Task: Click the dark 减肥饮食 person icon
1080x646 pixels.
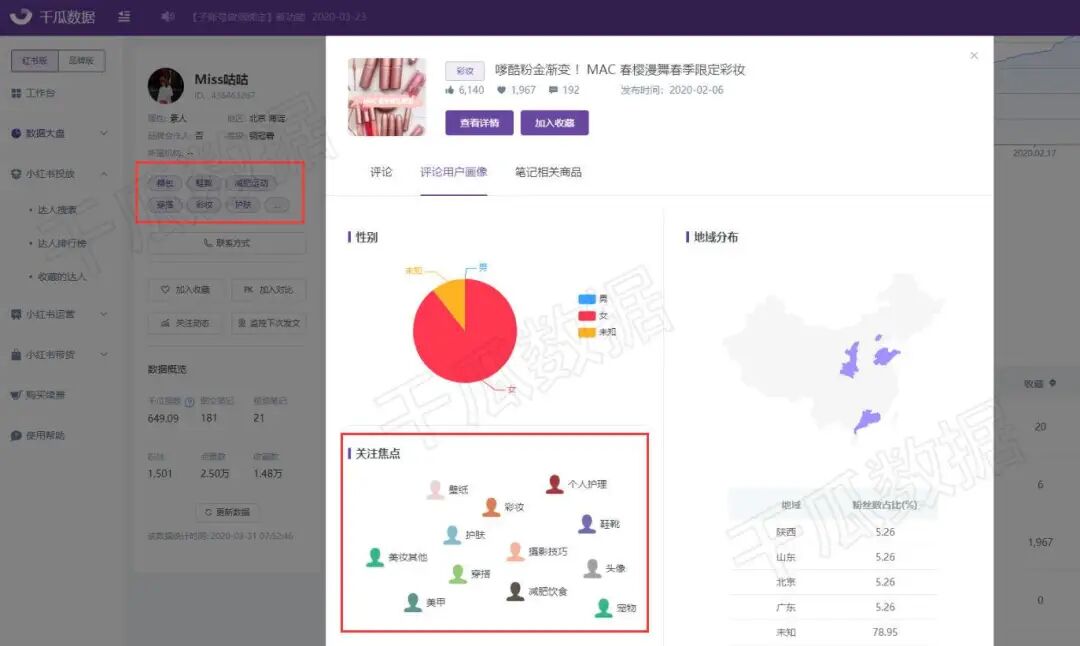Action: click(515, 592)
